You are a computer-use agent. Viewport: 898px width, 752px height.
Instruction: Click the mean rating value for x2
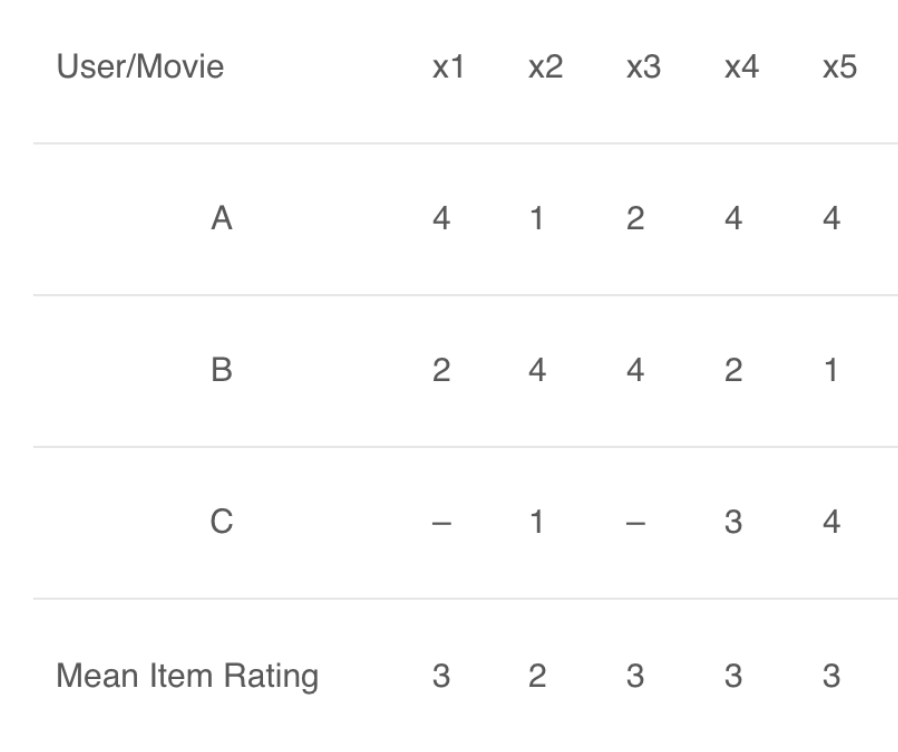(538, 677)
